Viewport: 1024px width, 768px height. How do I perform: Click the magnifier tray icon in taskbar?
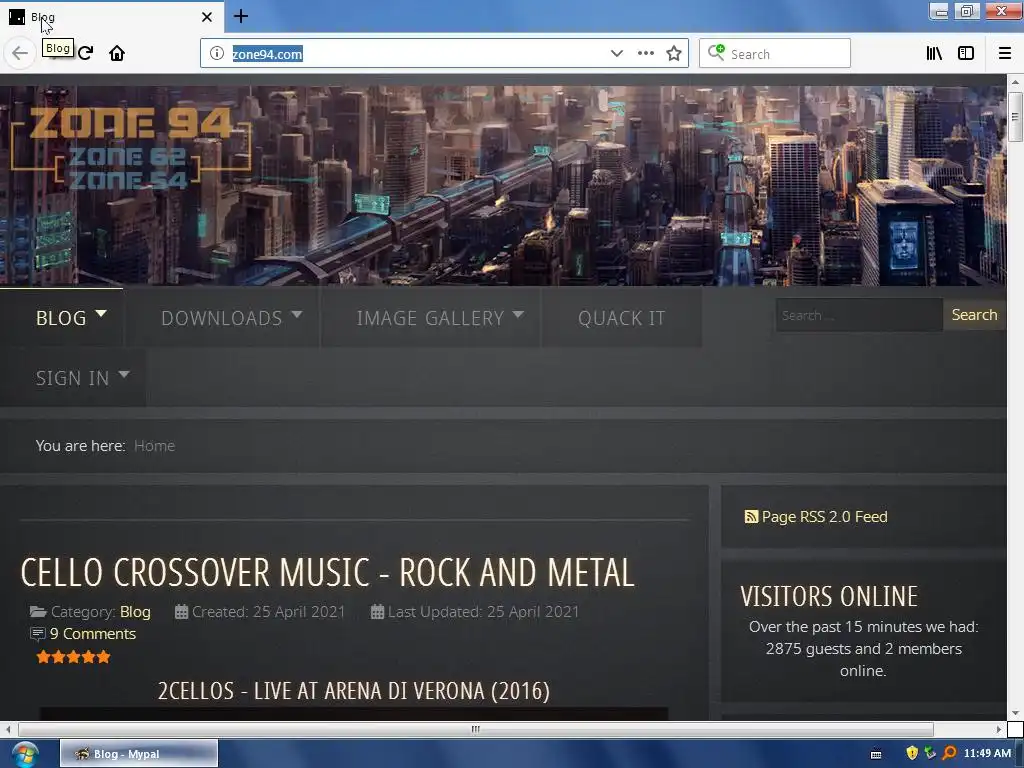(x=950, y=754)
